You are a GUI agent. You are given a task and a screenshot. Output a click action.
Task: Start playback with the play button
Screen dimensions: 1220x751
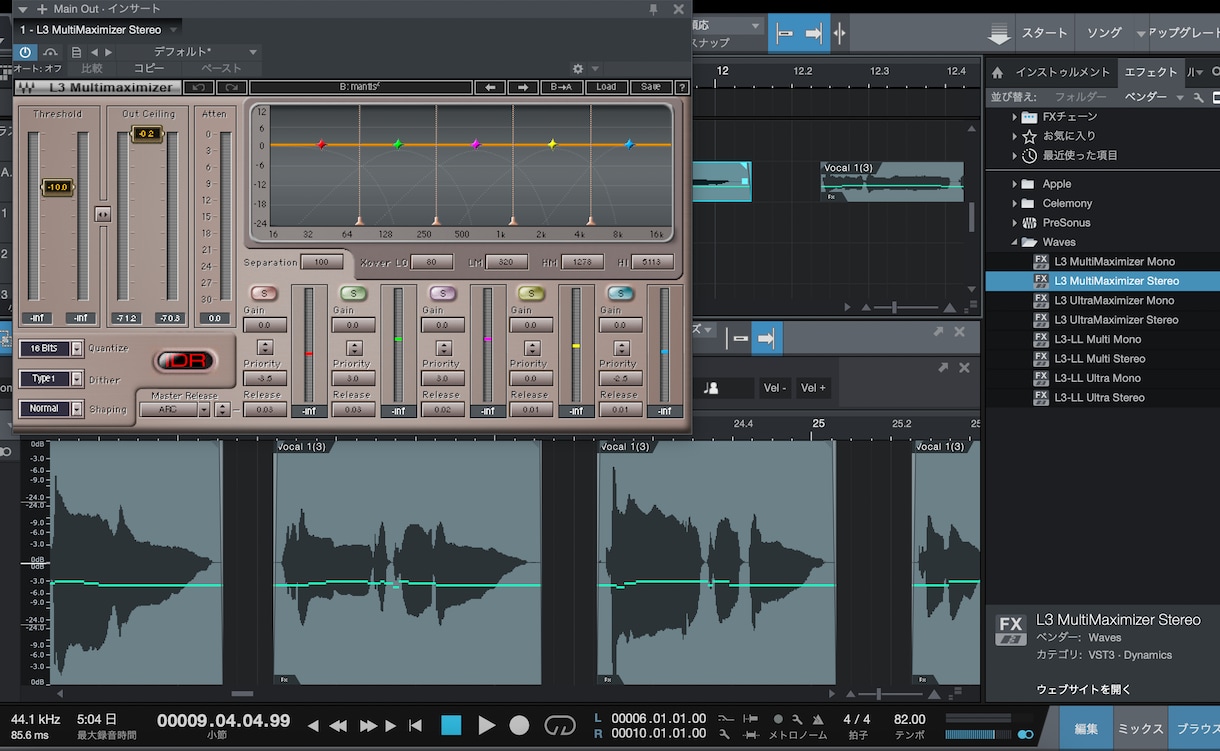[486, 725]
